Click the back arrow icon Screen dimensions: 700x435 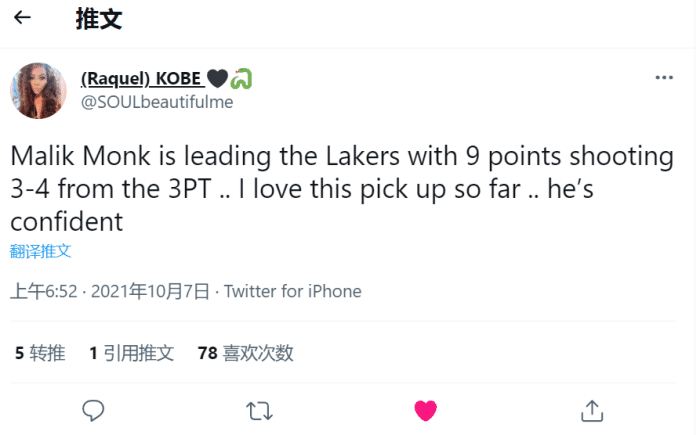(x=22, y=18)
